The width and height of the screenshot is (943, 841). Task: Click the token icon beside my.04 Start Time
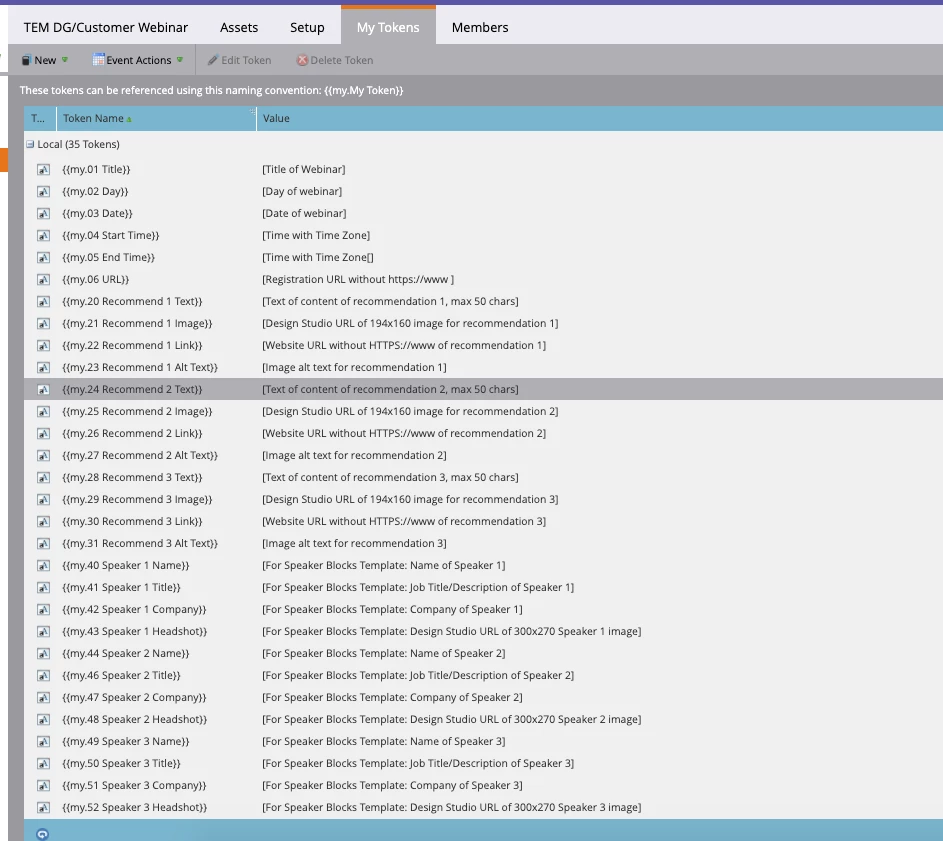point(43,236)
